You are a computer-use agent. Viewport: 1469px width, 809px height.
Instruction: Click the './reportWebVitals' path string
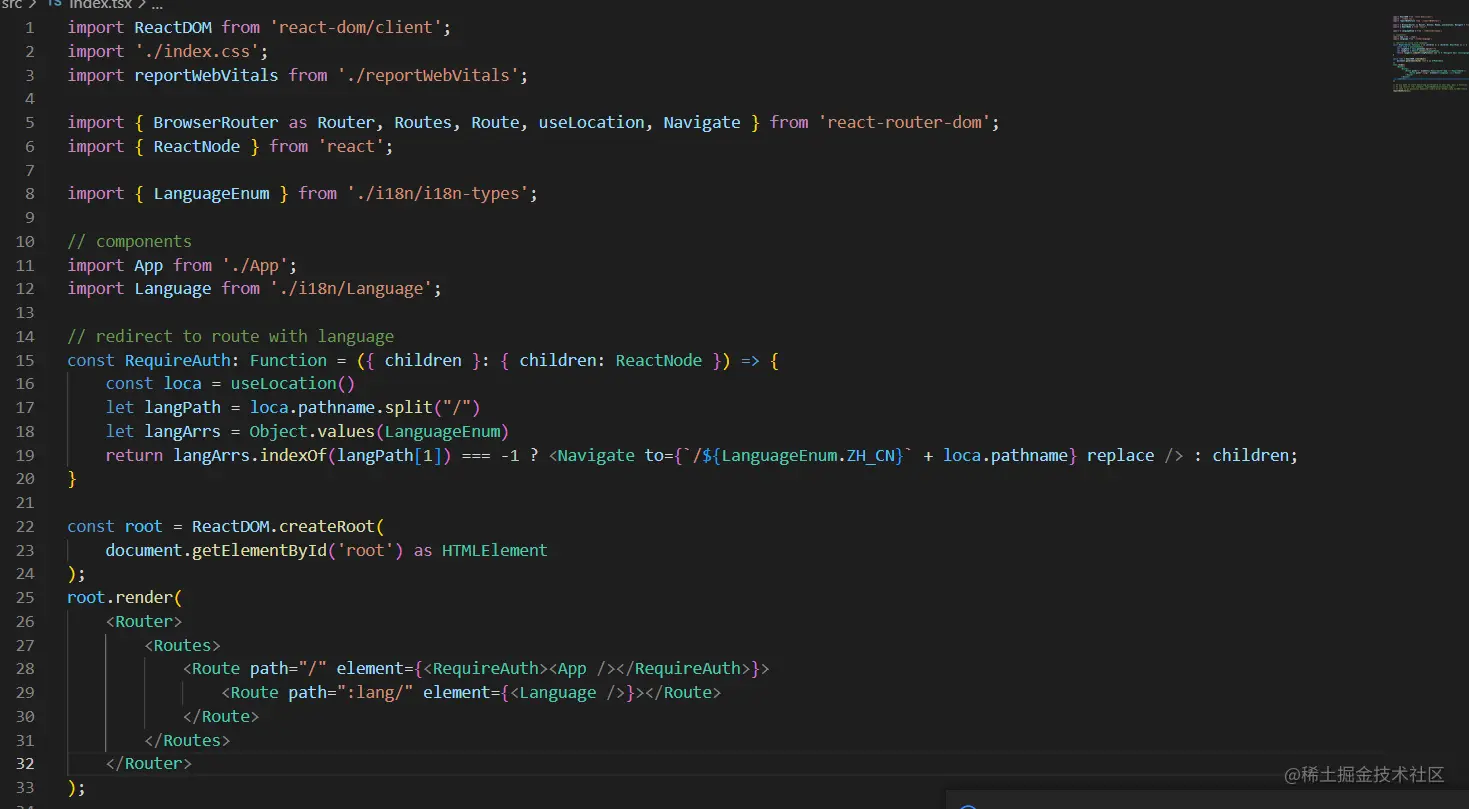pos(428,75)
